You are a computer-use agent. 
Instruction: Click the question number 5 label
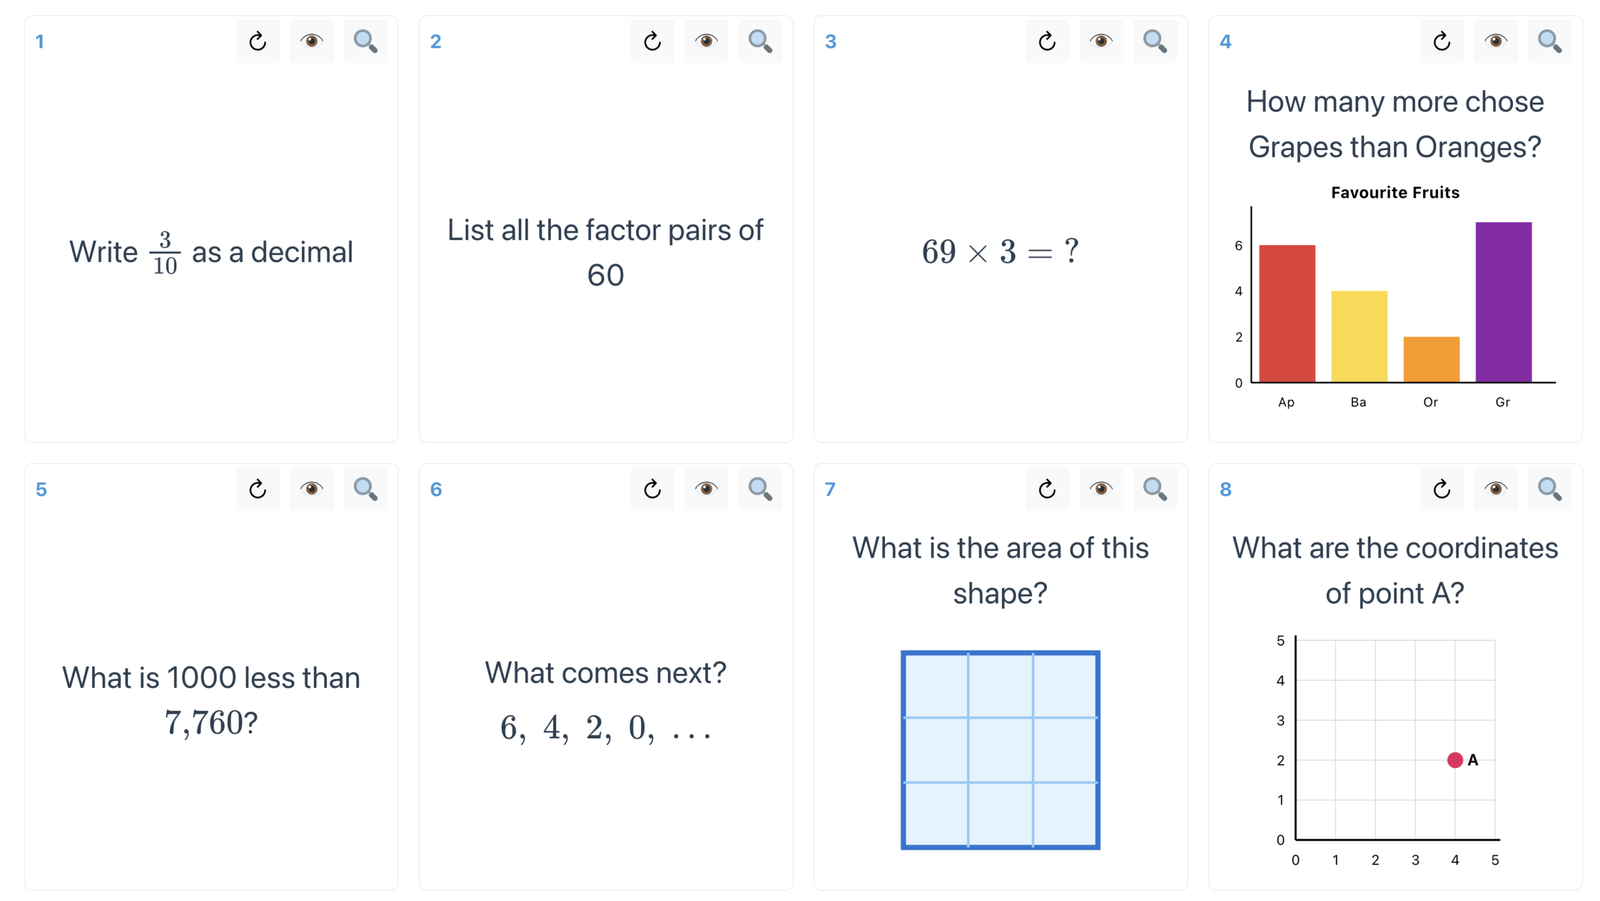pos(41,490)
